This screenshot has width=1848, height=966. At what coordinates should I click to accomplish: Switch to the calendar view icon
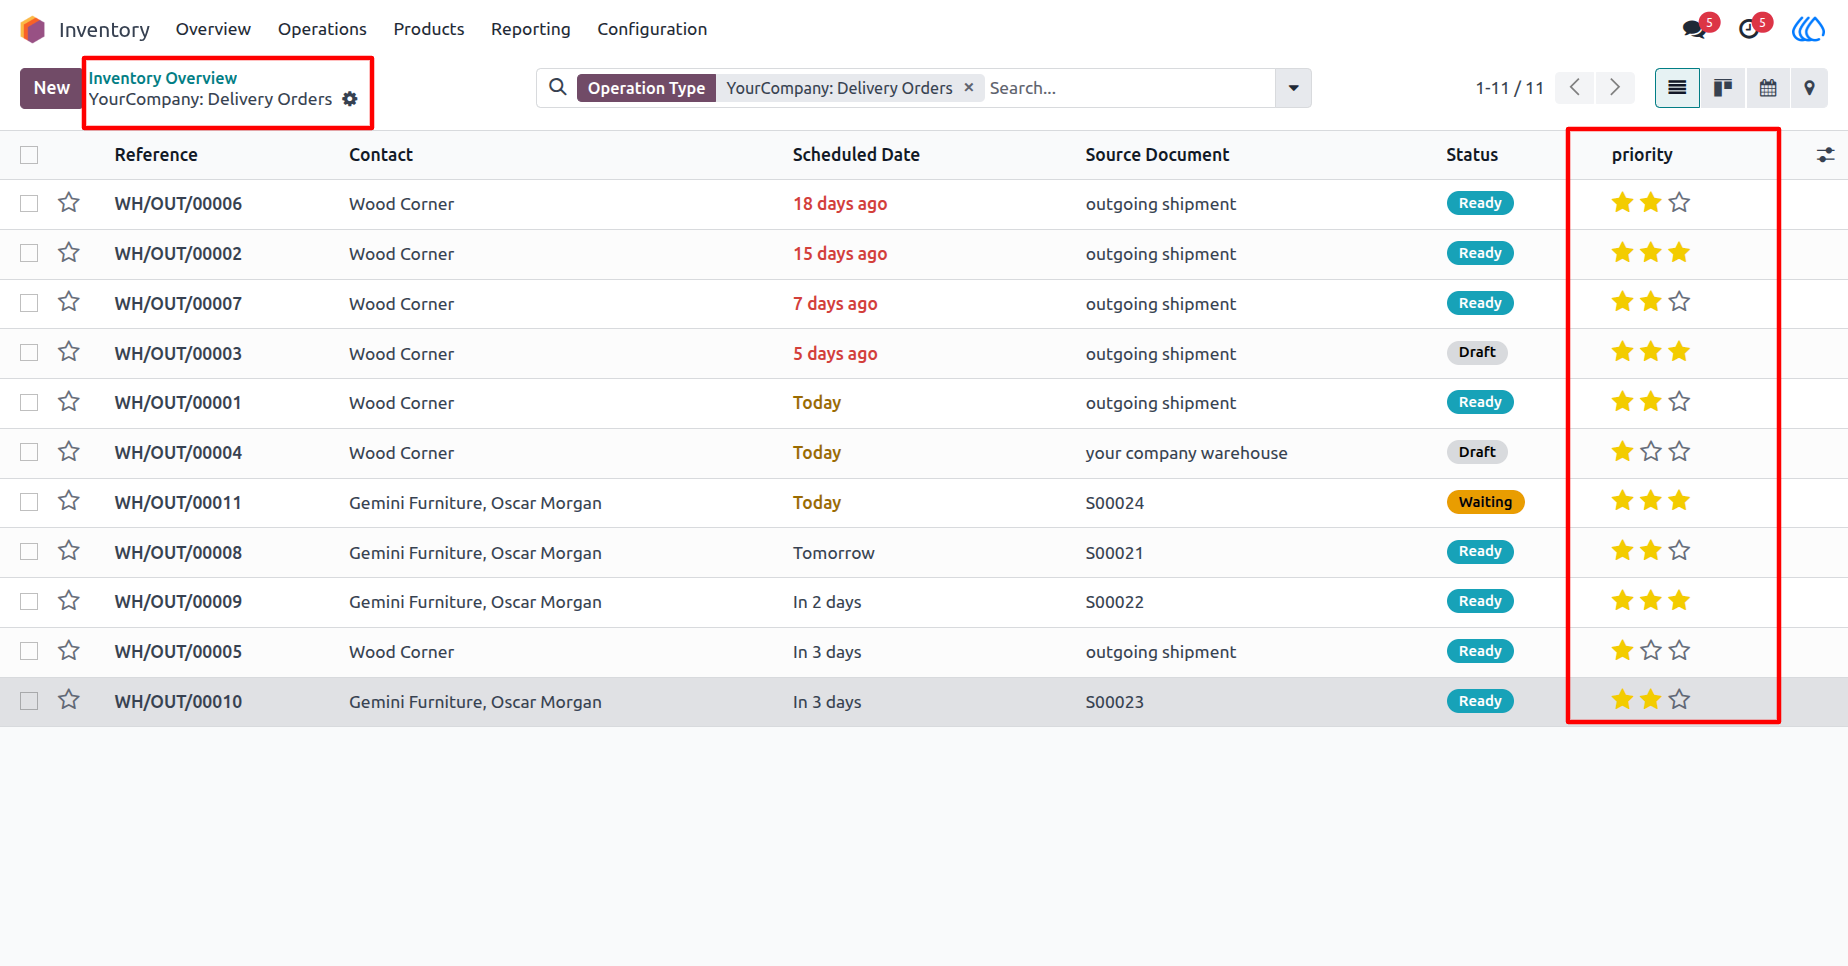click(1768, 88)
